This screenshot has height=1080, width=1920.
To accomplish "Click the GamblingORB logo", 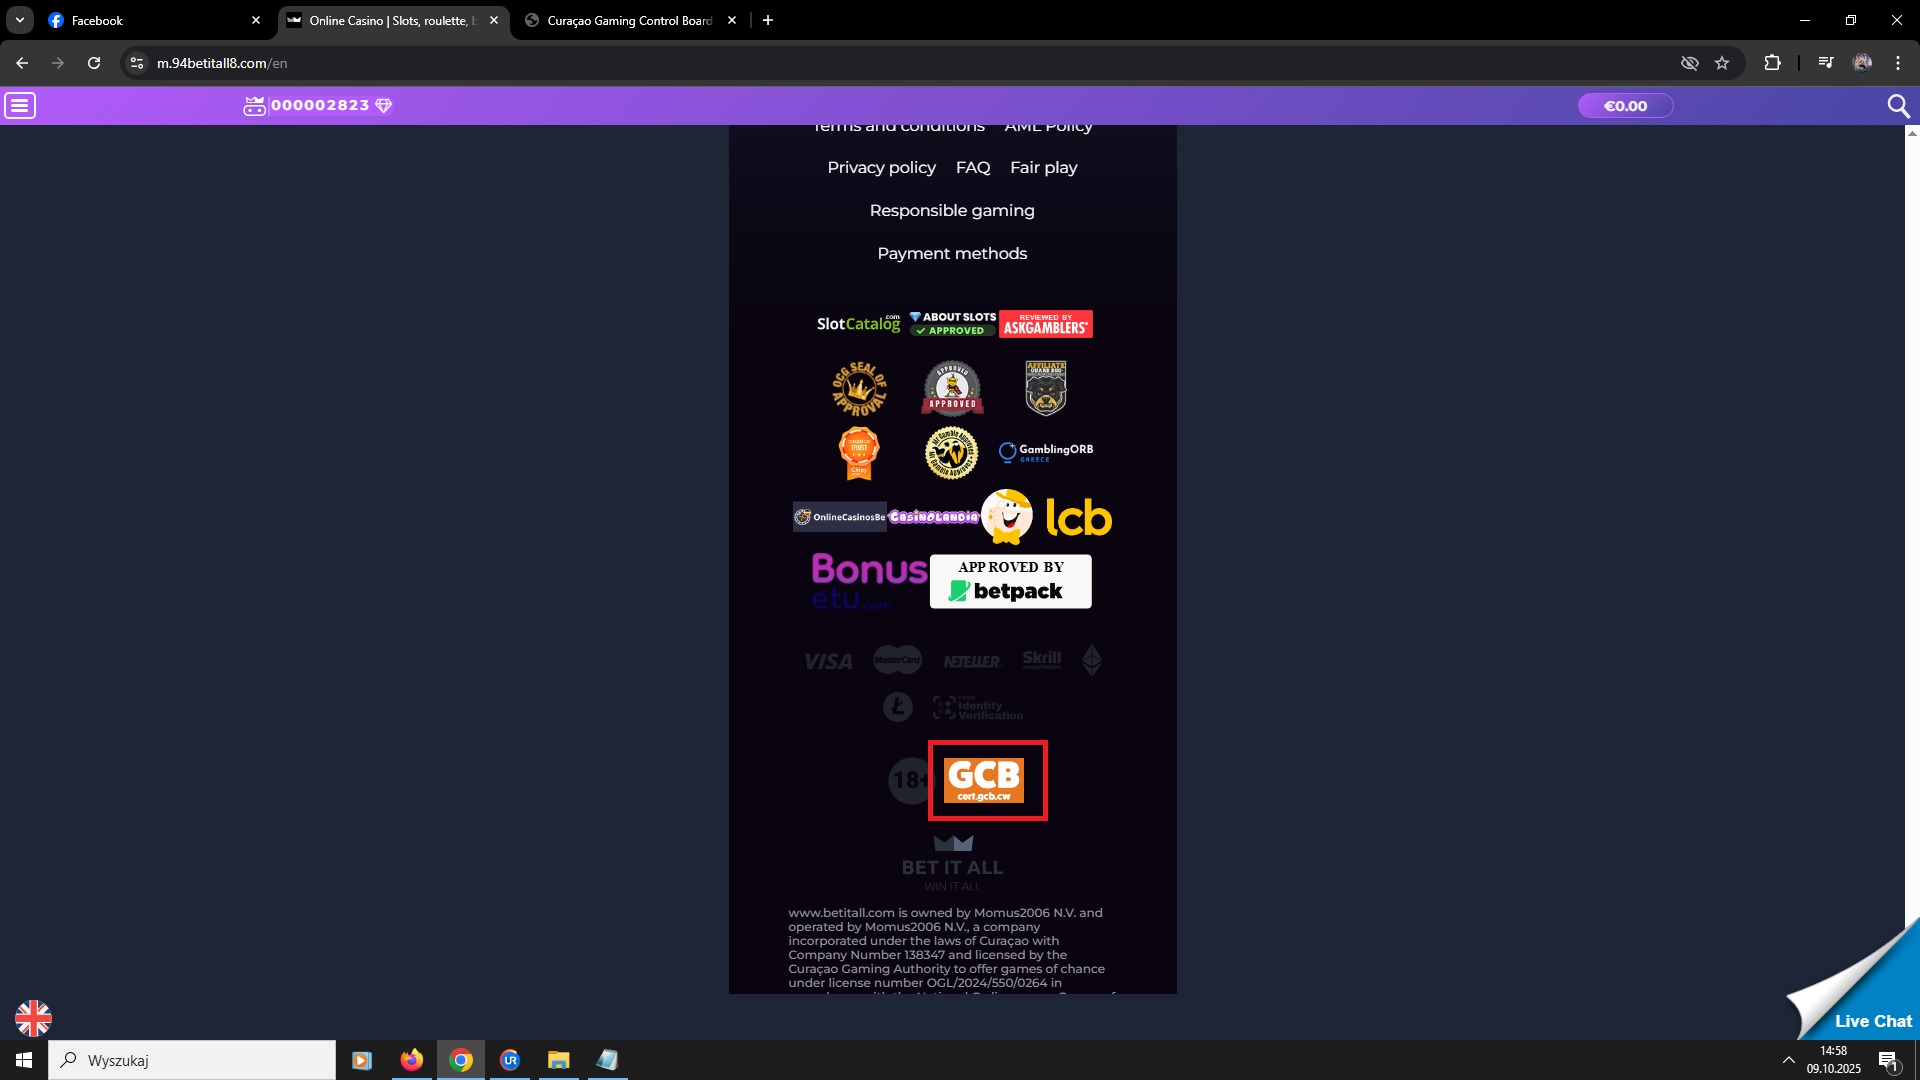I will click(x=1046, y=452).
